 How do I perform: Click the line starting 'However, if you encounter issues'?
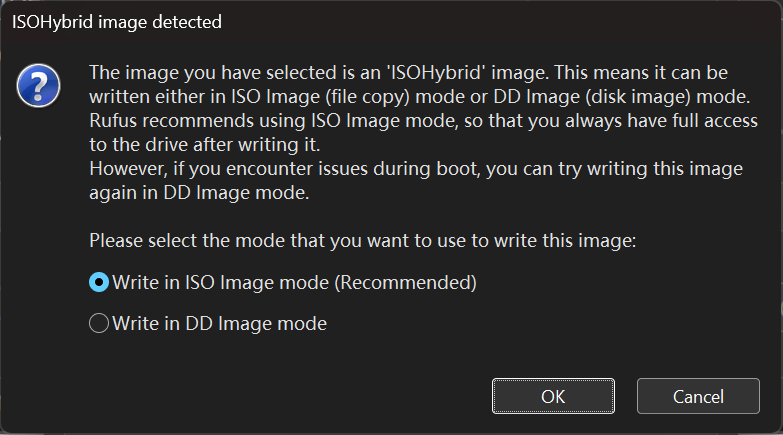pyautogui.click(x=416, y=169)
